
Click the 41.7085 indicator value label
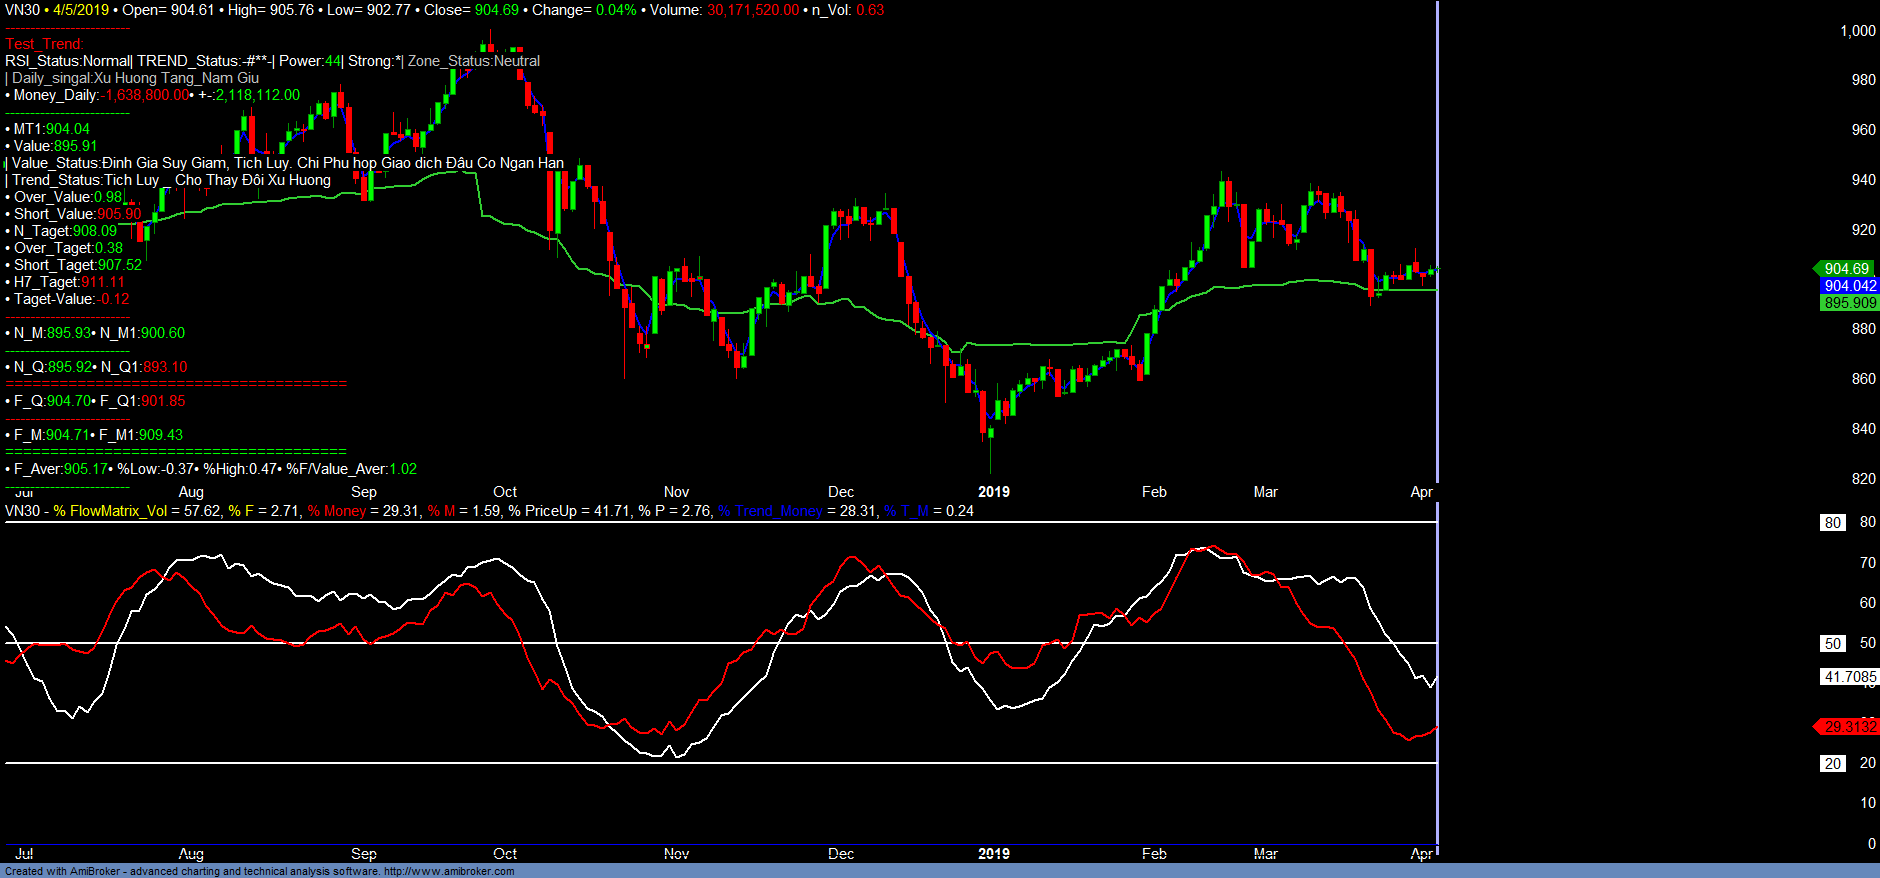(x=1849, y=677)
